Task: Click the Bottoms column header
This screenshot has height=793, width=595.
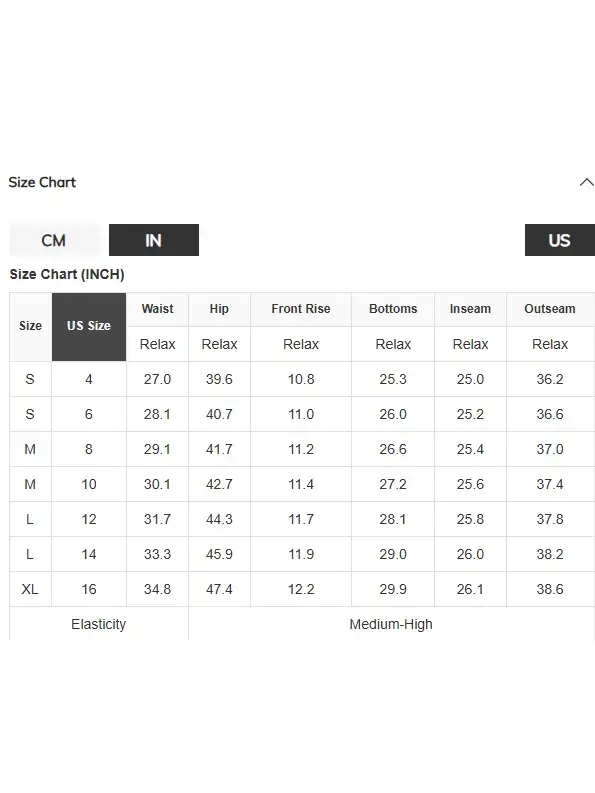Action: click(x=393, y=309)
